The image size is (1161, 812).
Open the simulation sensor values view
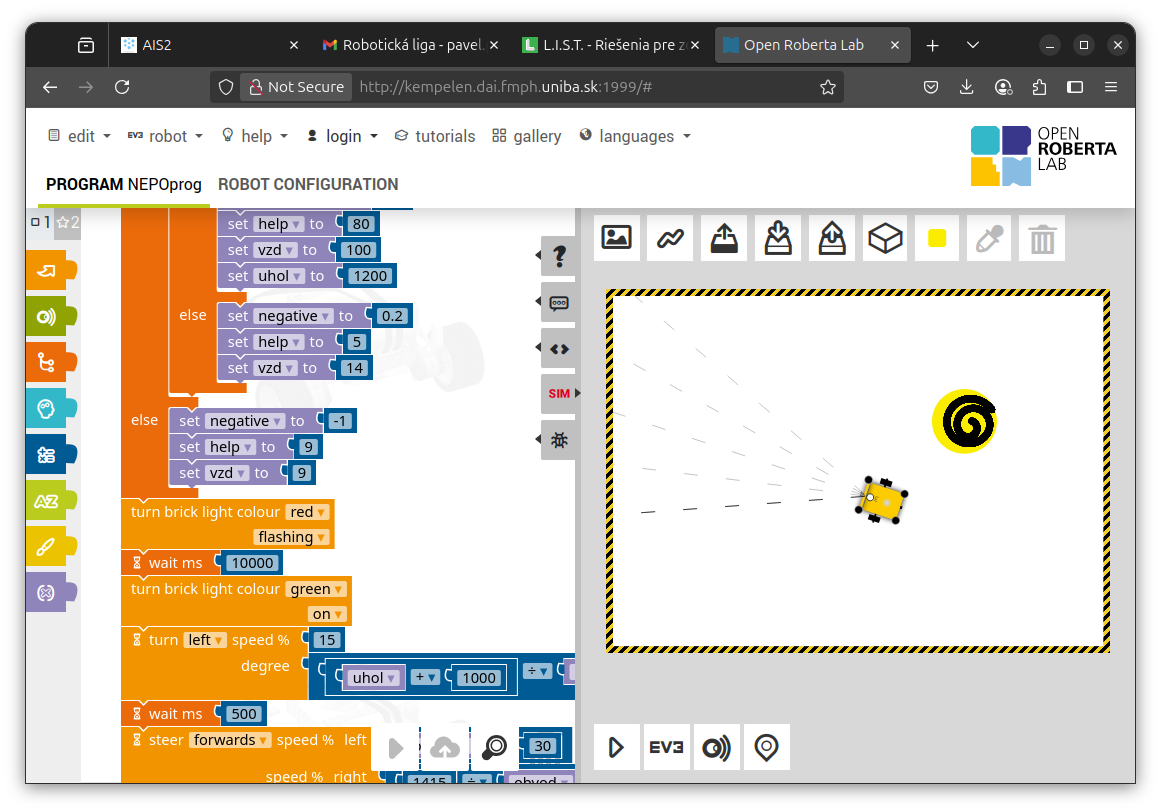click(716, 747)
